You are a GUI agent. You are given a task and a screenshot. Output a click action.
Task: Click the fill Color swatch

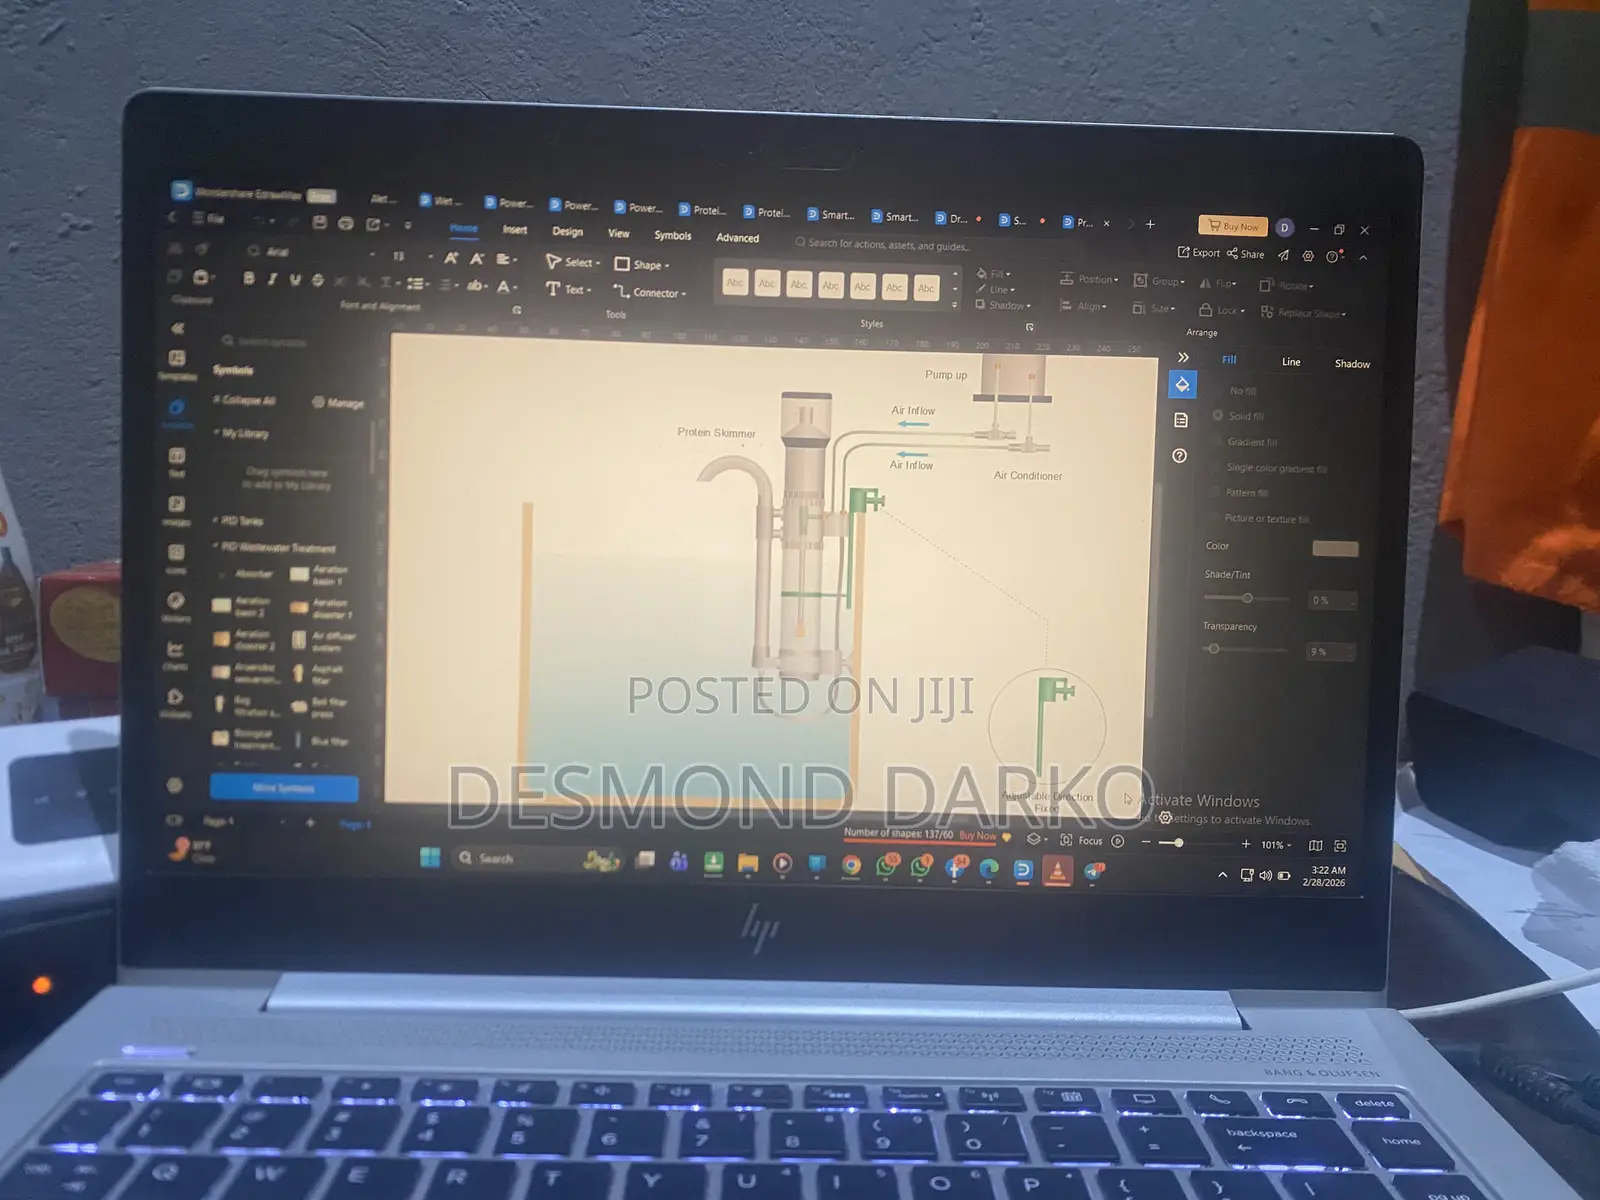click(x=1334, y=548)
